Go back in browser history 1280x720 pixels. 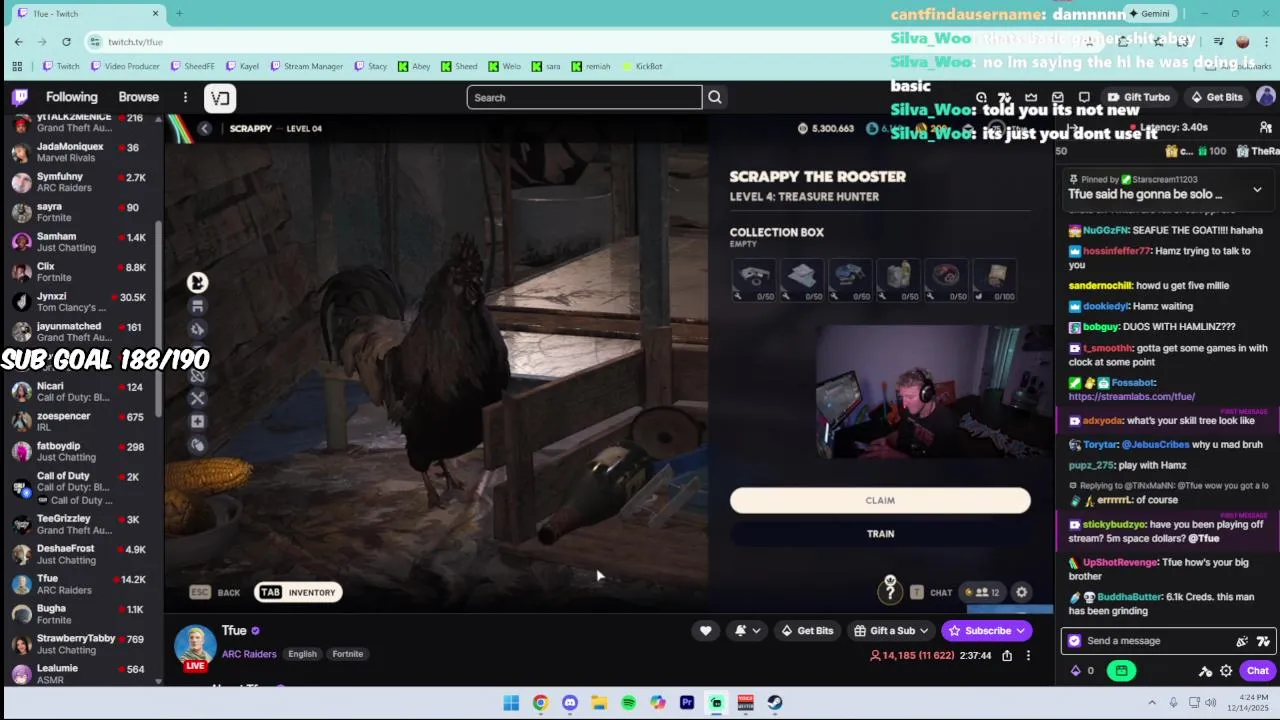pos(18,41)
